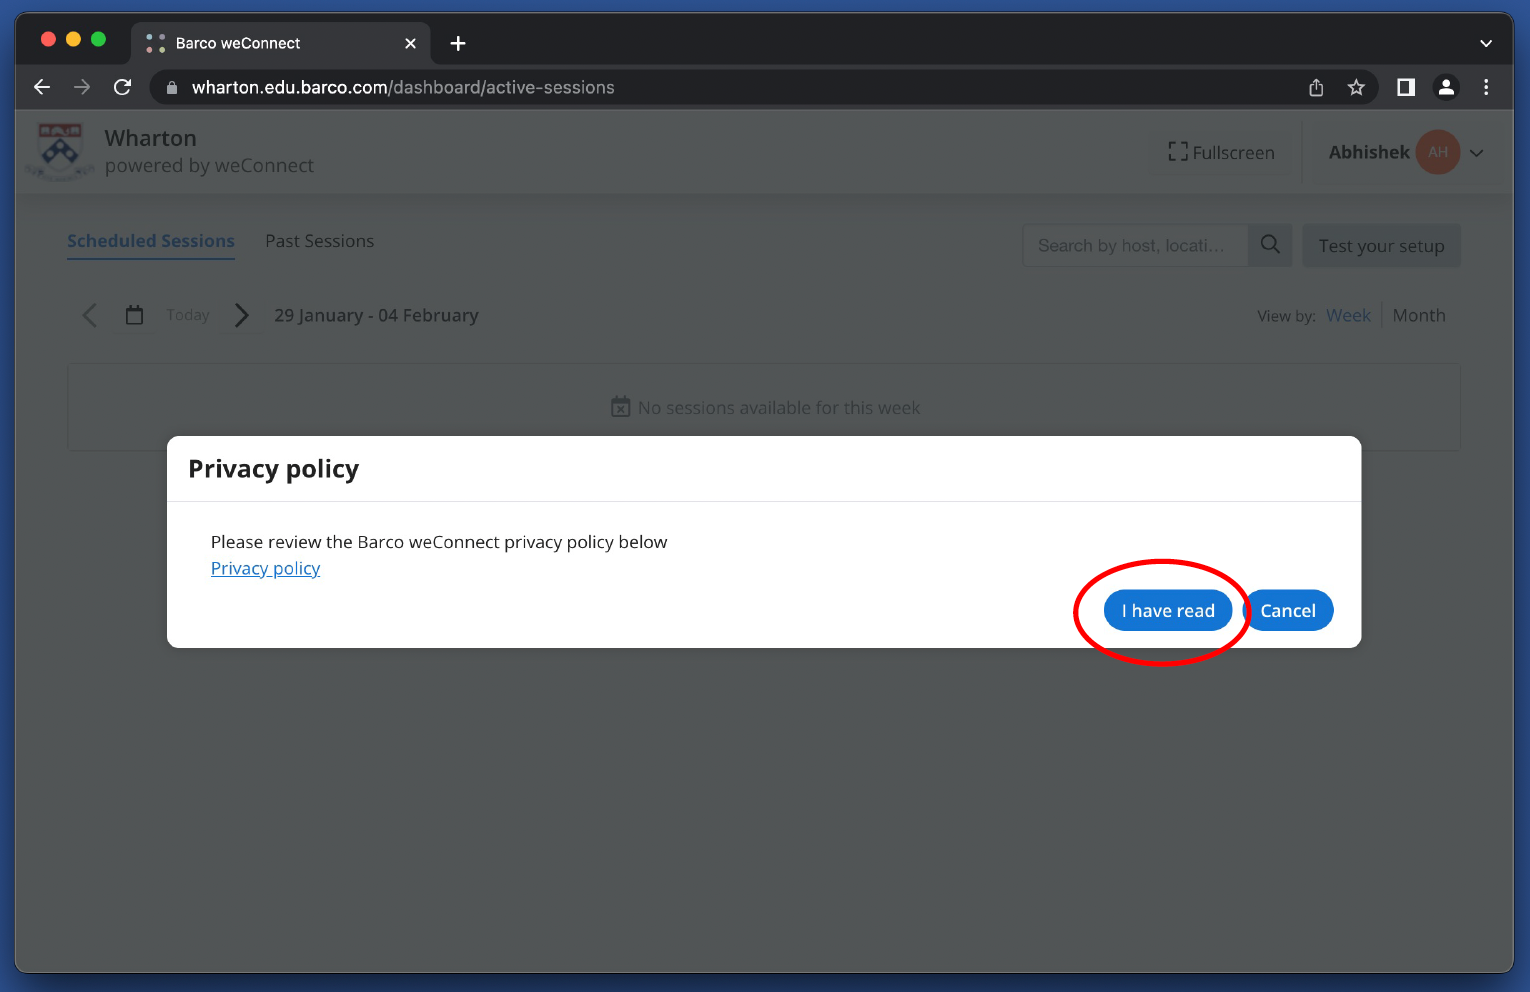
Task: Click the Fullscreen button
Action: (x=1221, y=152)
